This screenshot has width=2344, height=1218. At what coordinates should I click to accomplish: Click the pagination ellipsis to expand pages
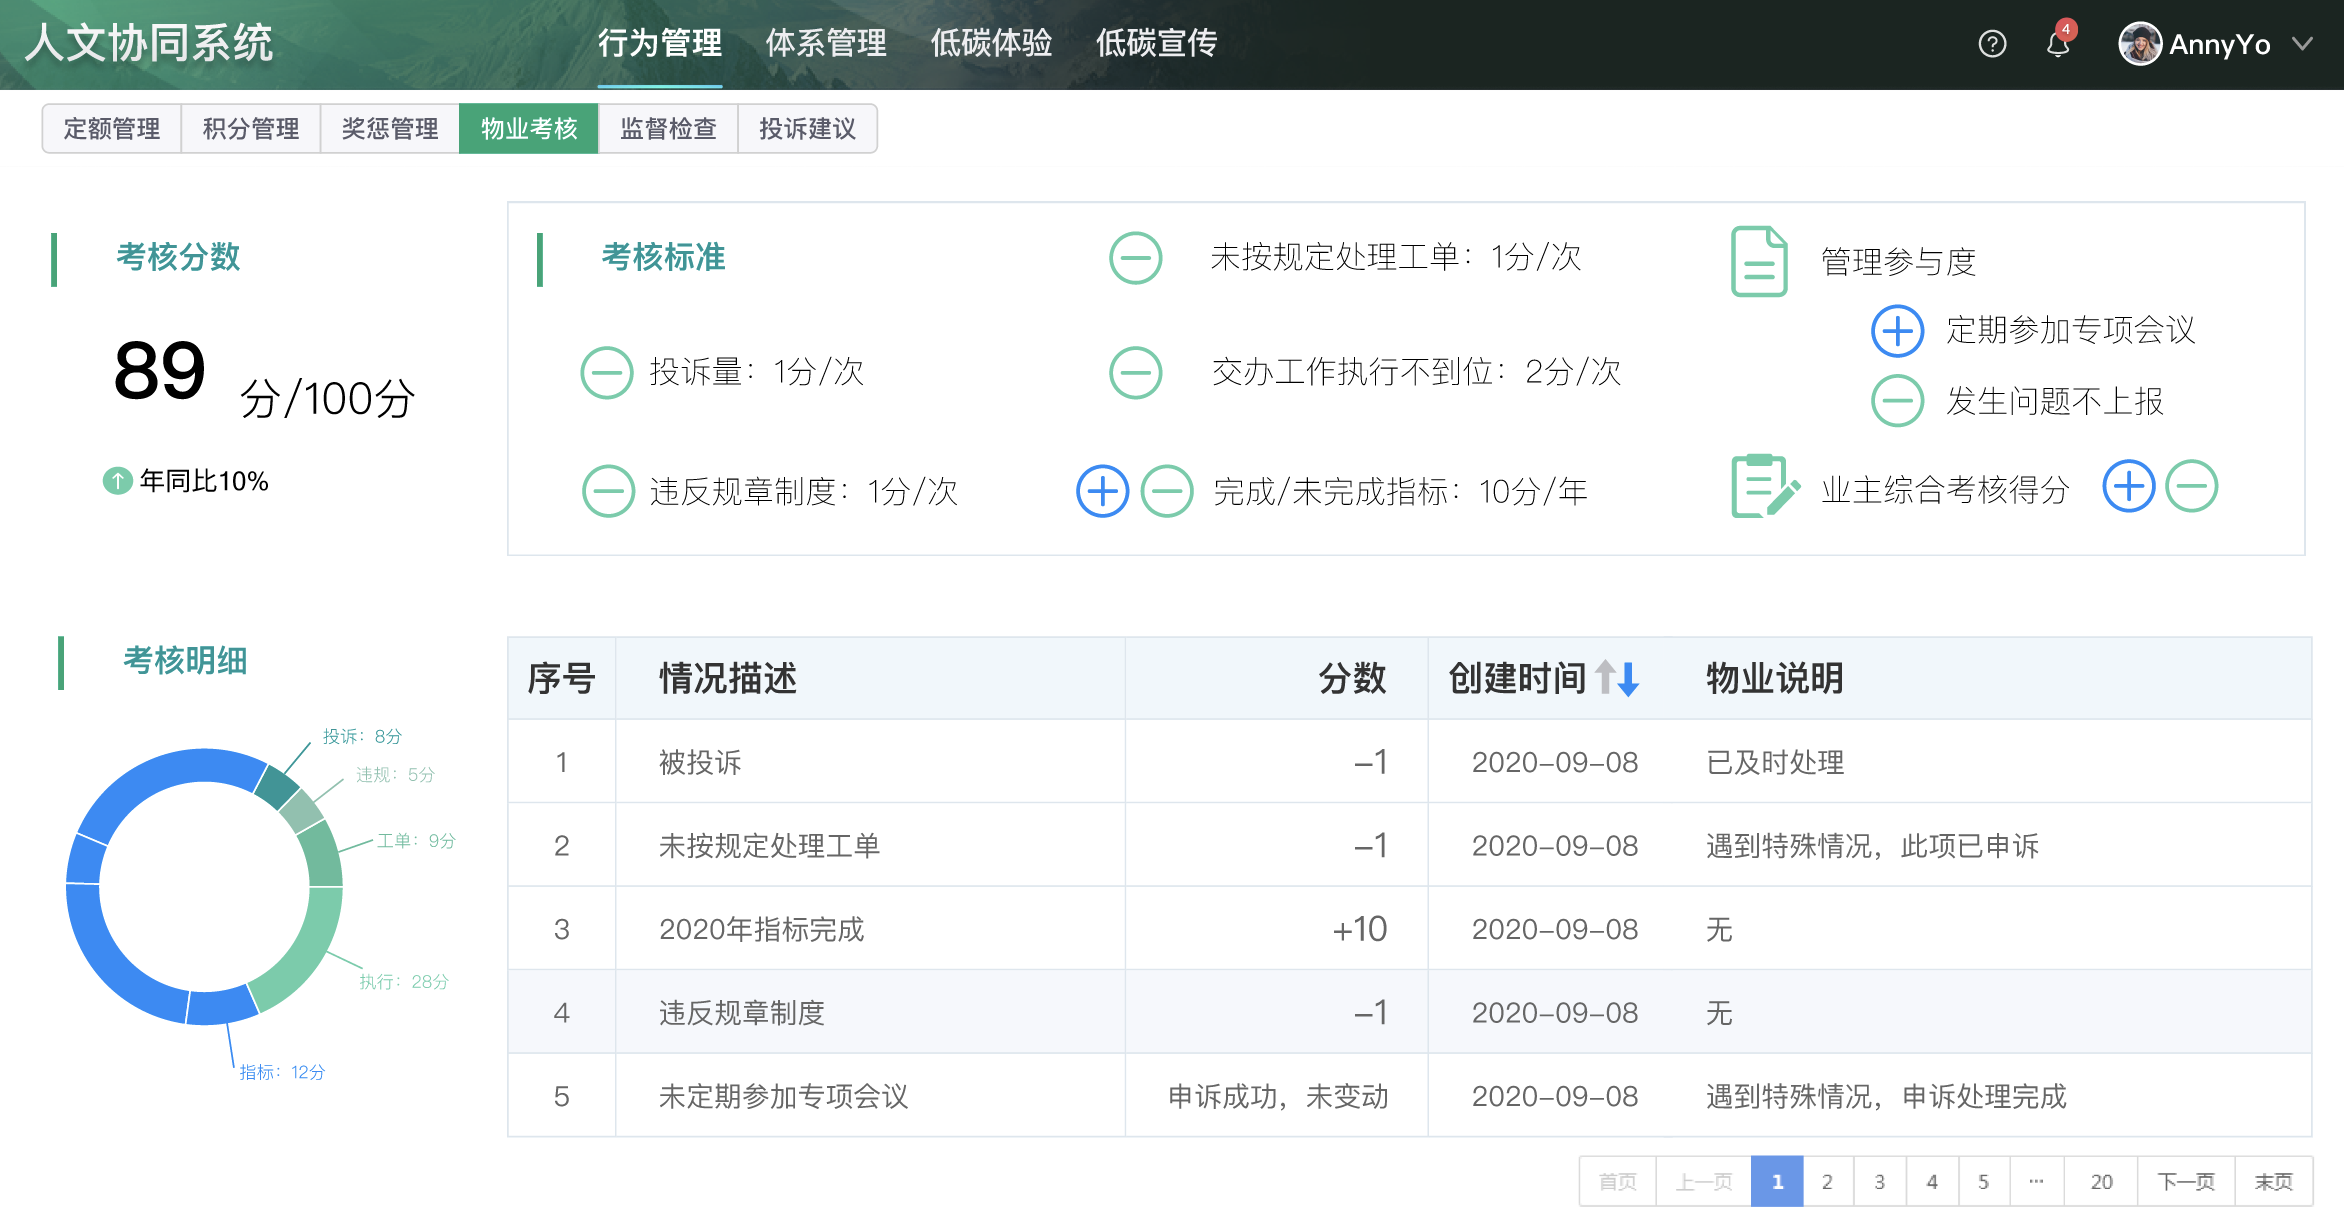point(2036,1182)
